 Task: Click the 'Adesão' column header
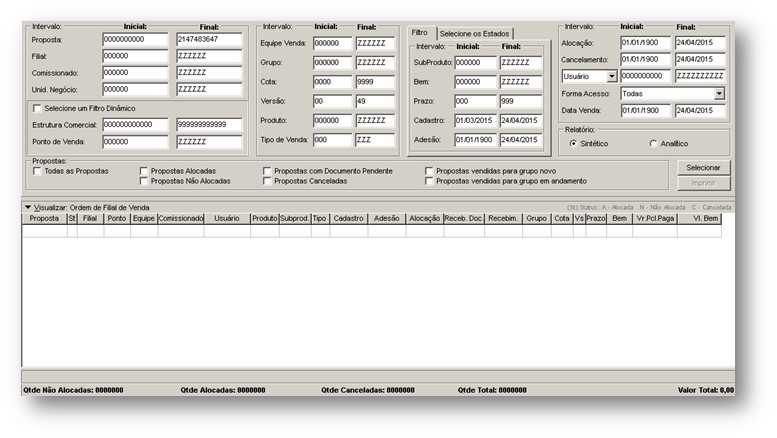pyautogui.click(x=387, y=219)
